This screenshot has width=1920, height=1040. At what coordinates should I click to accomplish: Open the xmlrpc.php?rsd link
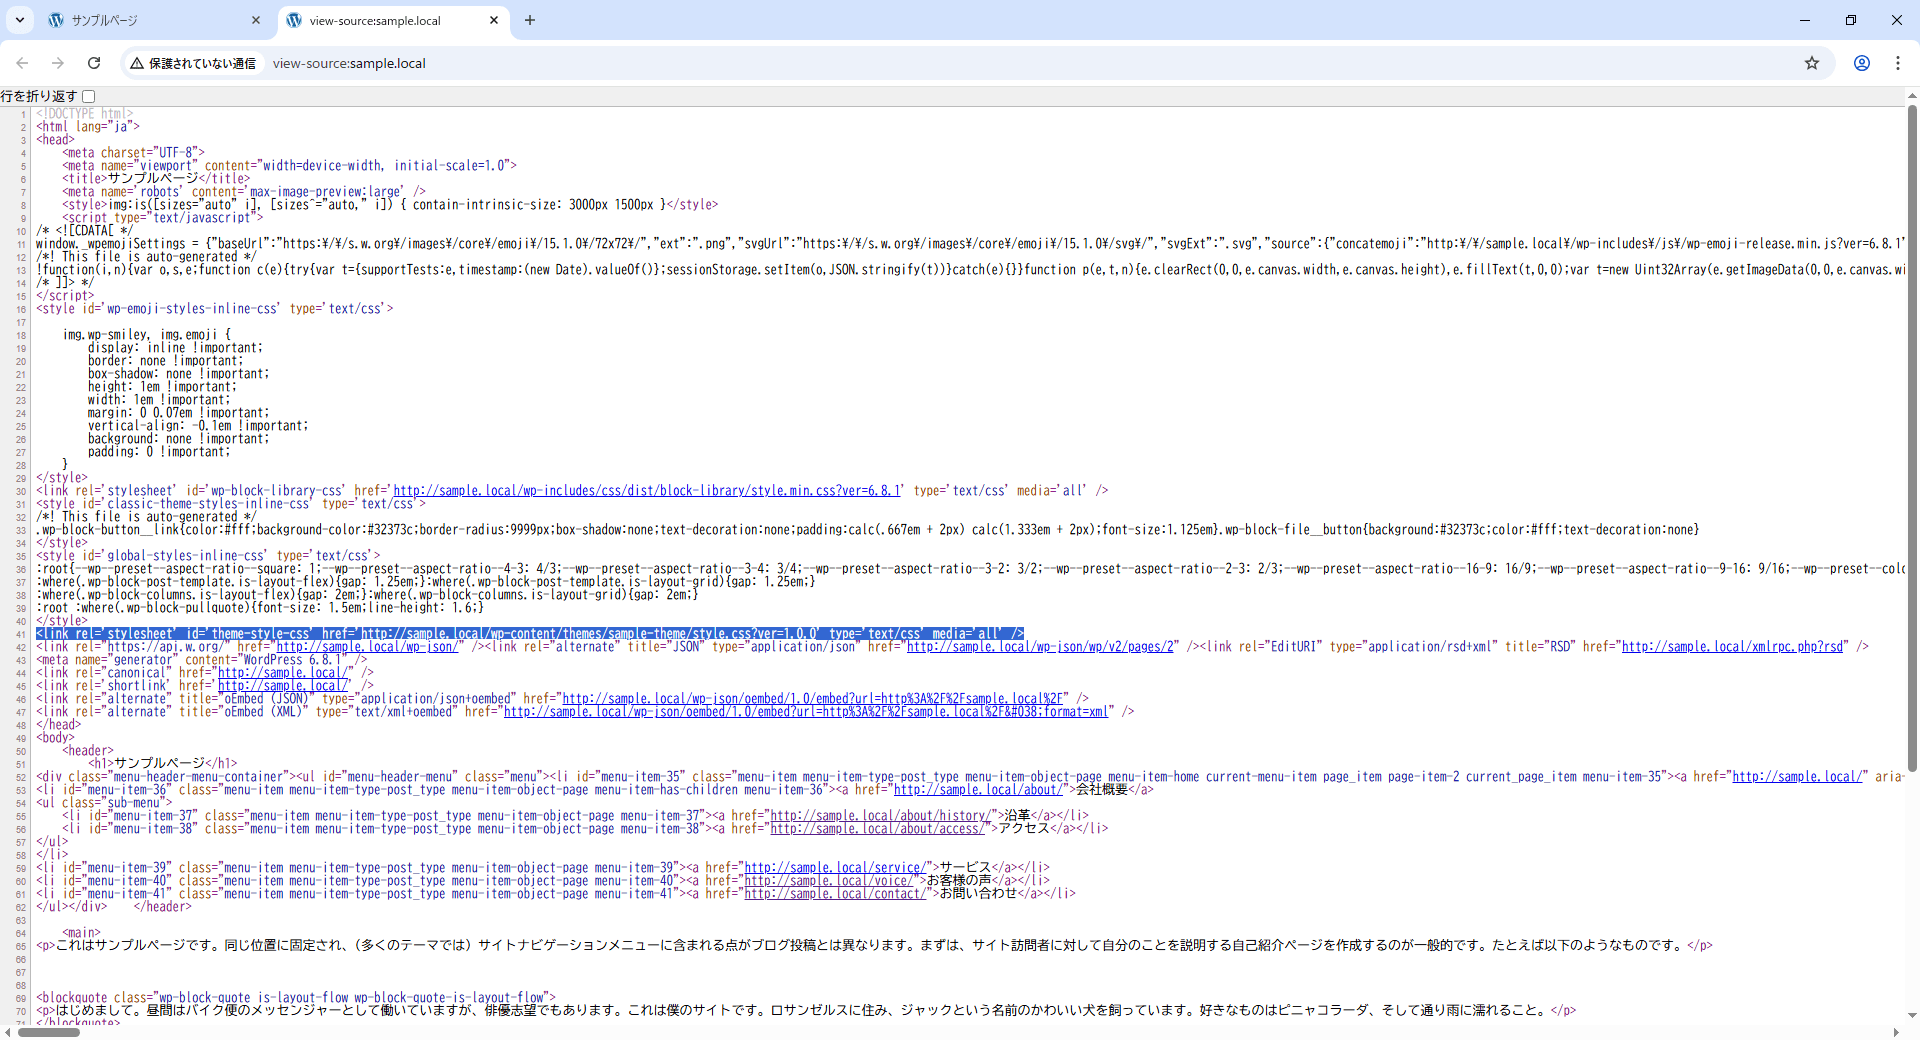tap(1732, 647)
